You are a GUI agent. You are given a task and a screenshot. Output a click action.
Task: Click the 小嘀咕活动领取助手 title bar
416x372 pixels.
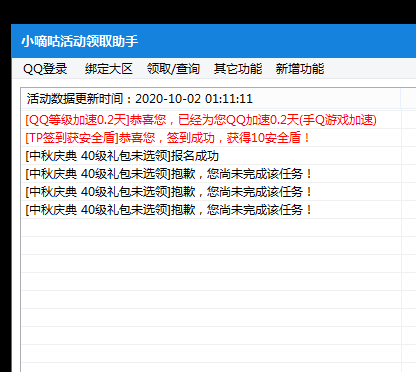pyautogui.click(x=214, y=41)
